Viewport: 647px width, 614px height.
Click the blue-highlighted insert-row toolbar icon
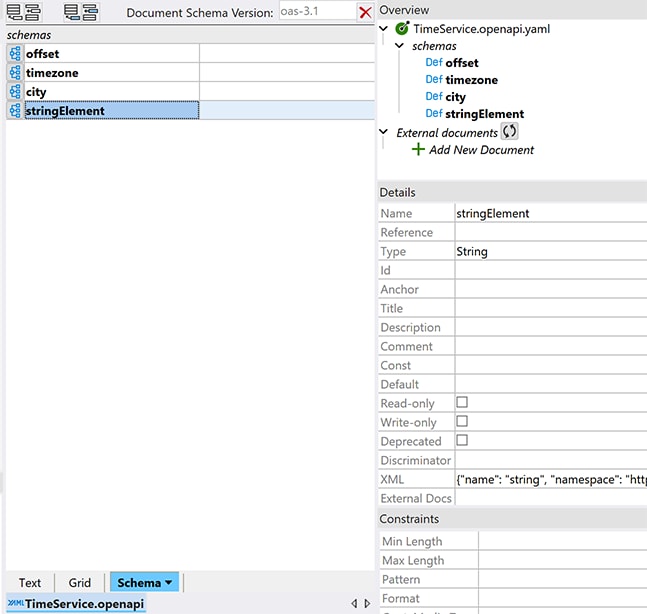tap(90, 12)
